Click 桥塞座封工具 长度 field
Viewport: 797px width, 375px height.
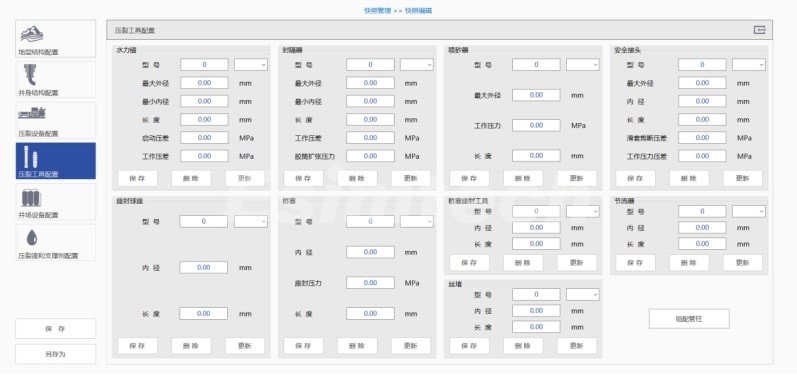pyautogui.click(x=536, y=243)
